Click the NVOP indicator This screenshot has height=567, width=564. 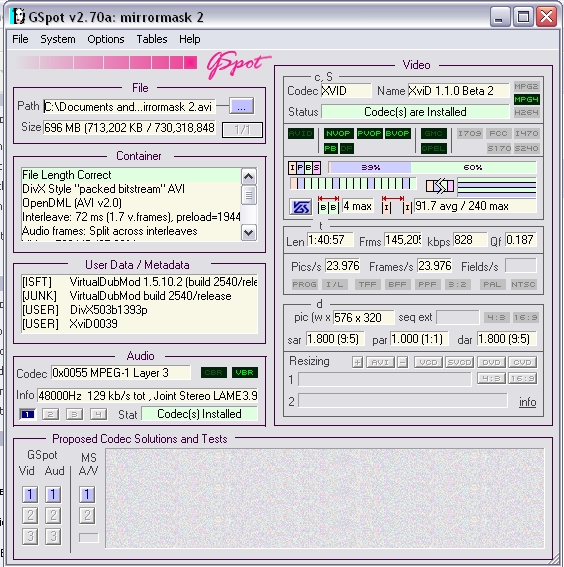click(x=338, y=133)
